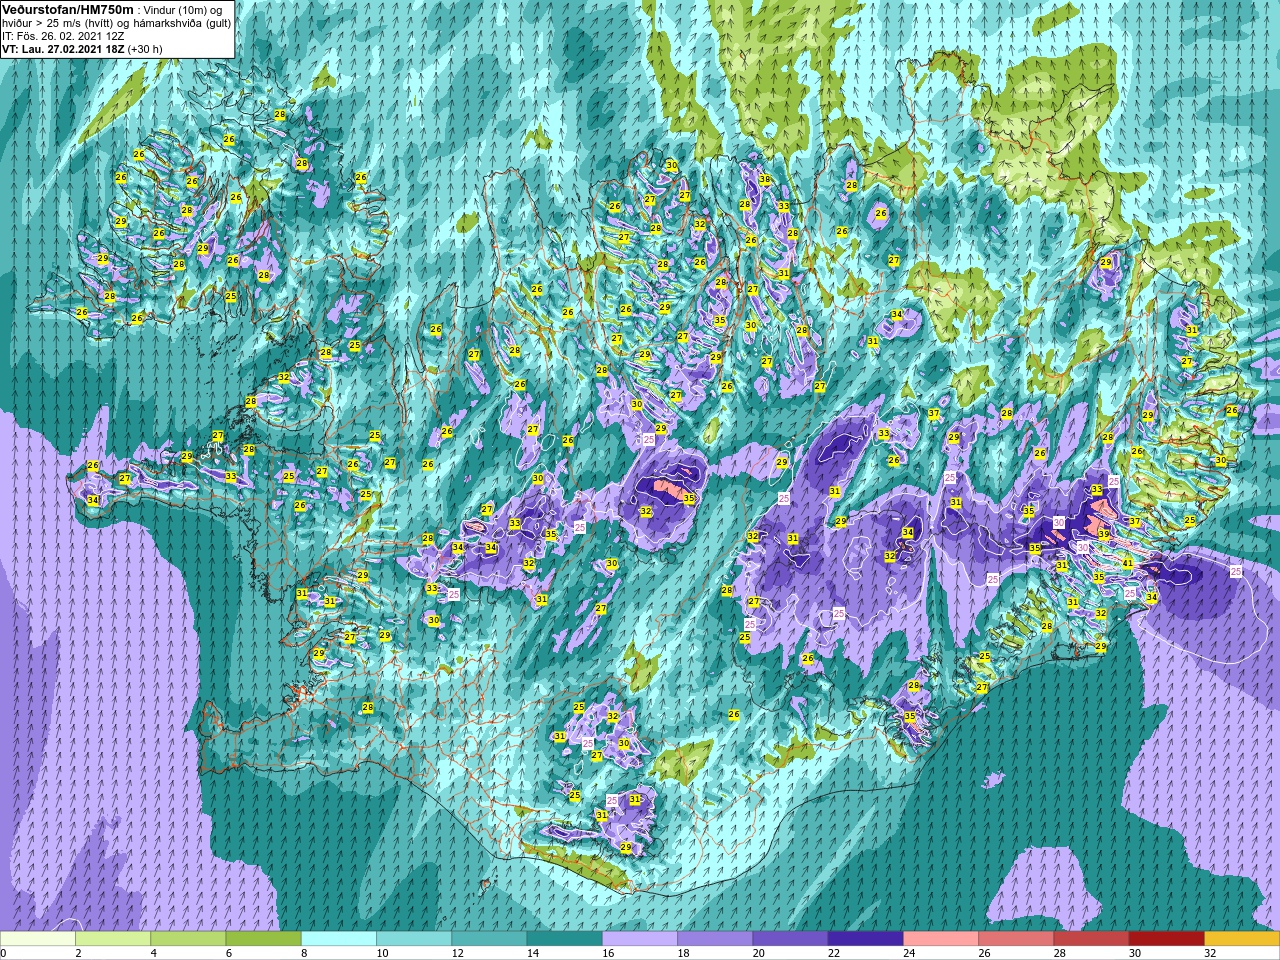Click the 16–18 light lavender scale swatch
The height and width of the screenshot is (960, 1280).
click(x=640, y=939)
